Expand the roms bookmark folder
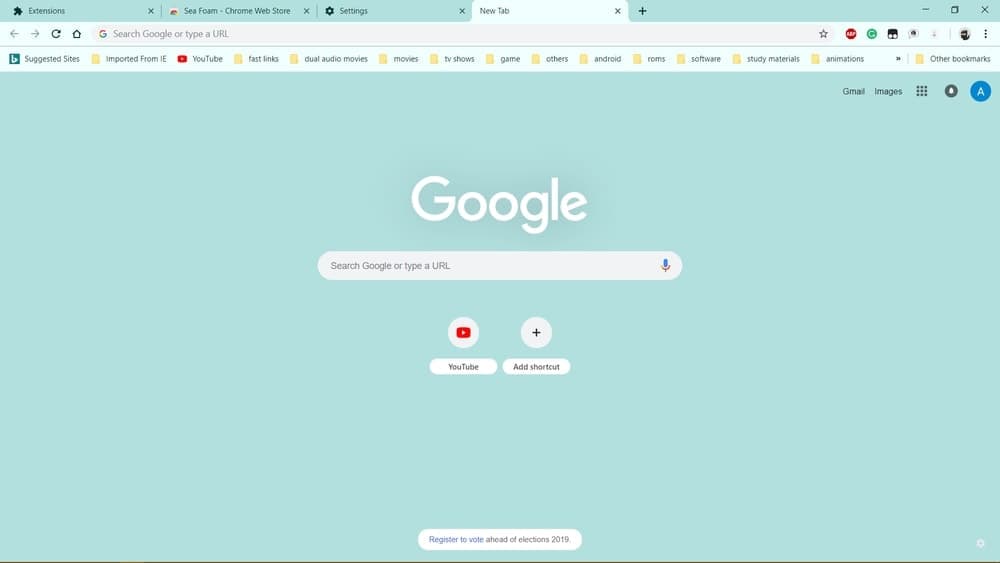 649,59
